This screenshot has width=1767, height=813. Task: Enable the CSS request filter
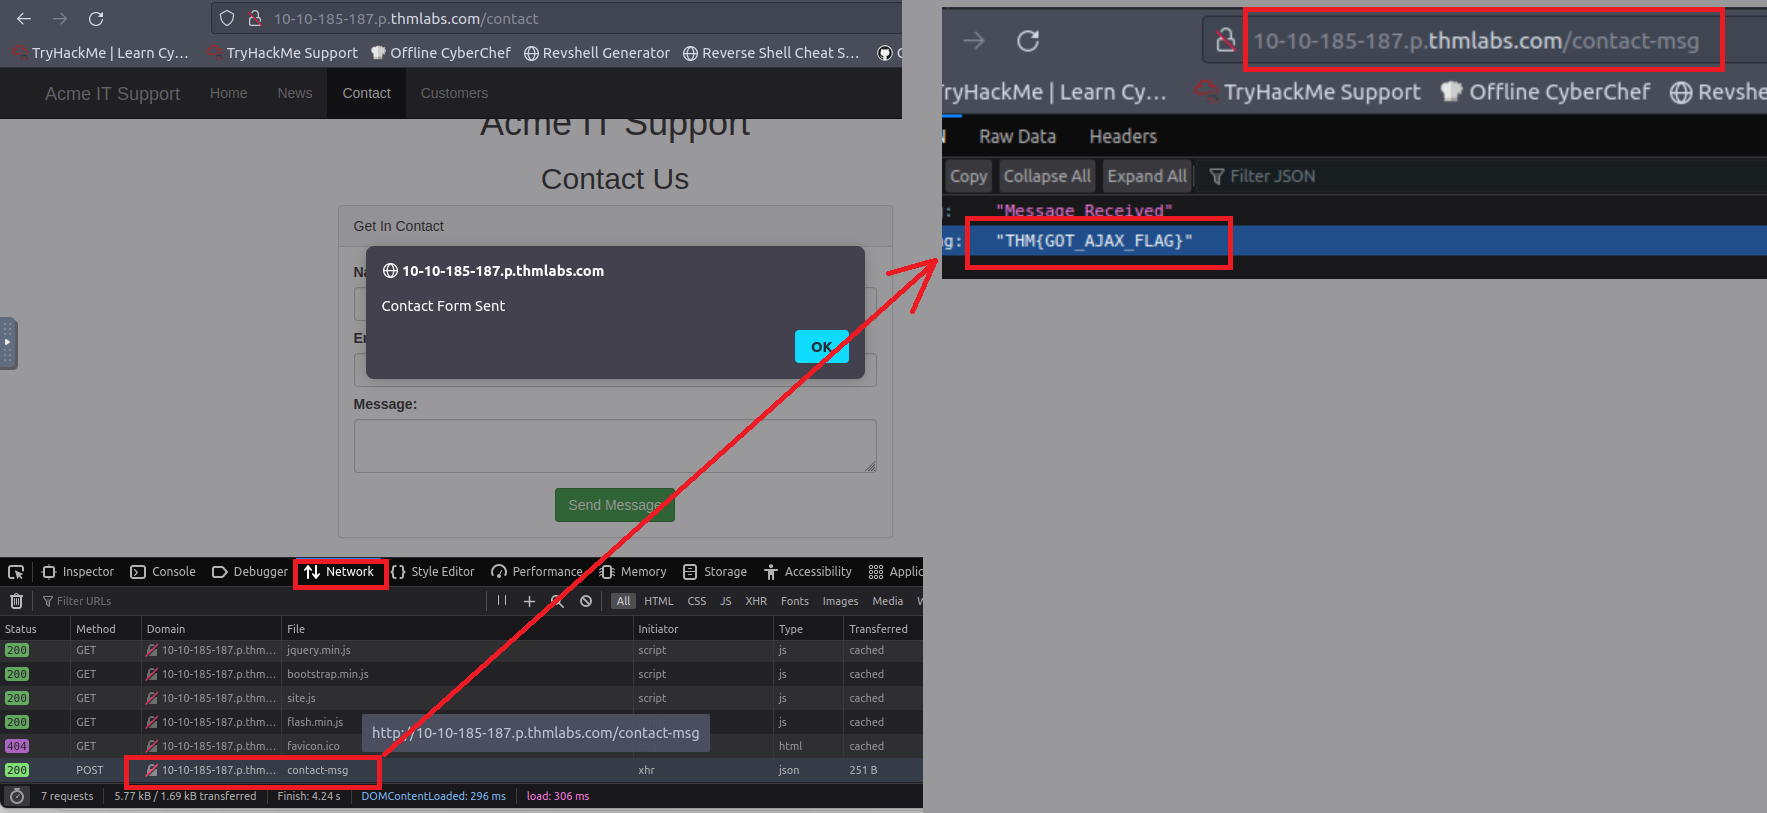click(696, 601)
